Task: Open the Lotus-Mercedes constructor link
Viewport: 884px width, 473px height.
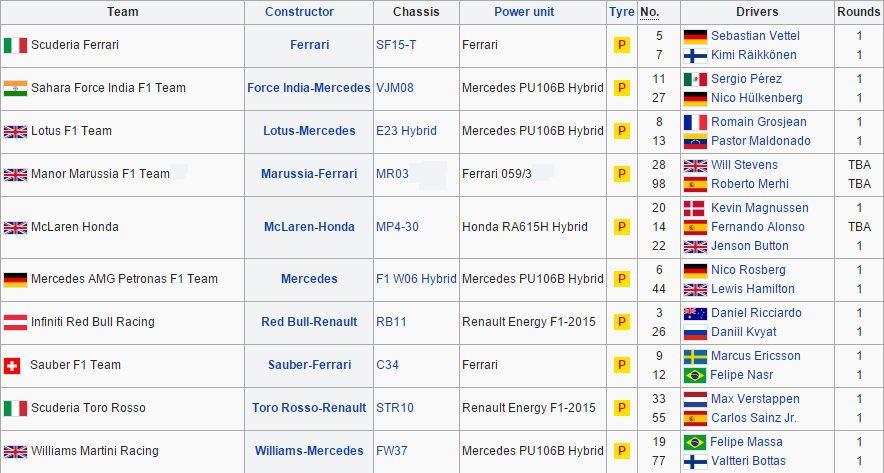Action: point(310,131)
